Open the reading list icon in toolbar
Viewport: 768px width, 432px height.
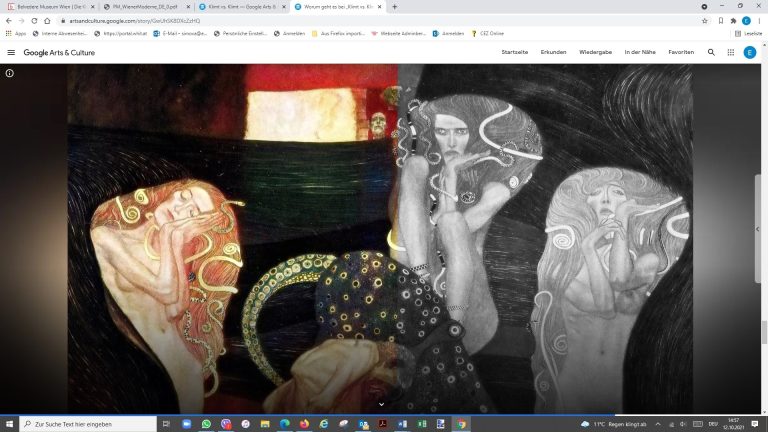[720, 21]
